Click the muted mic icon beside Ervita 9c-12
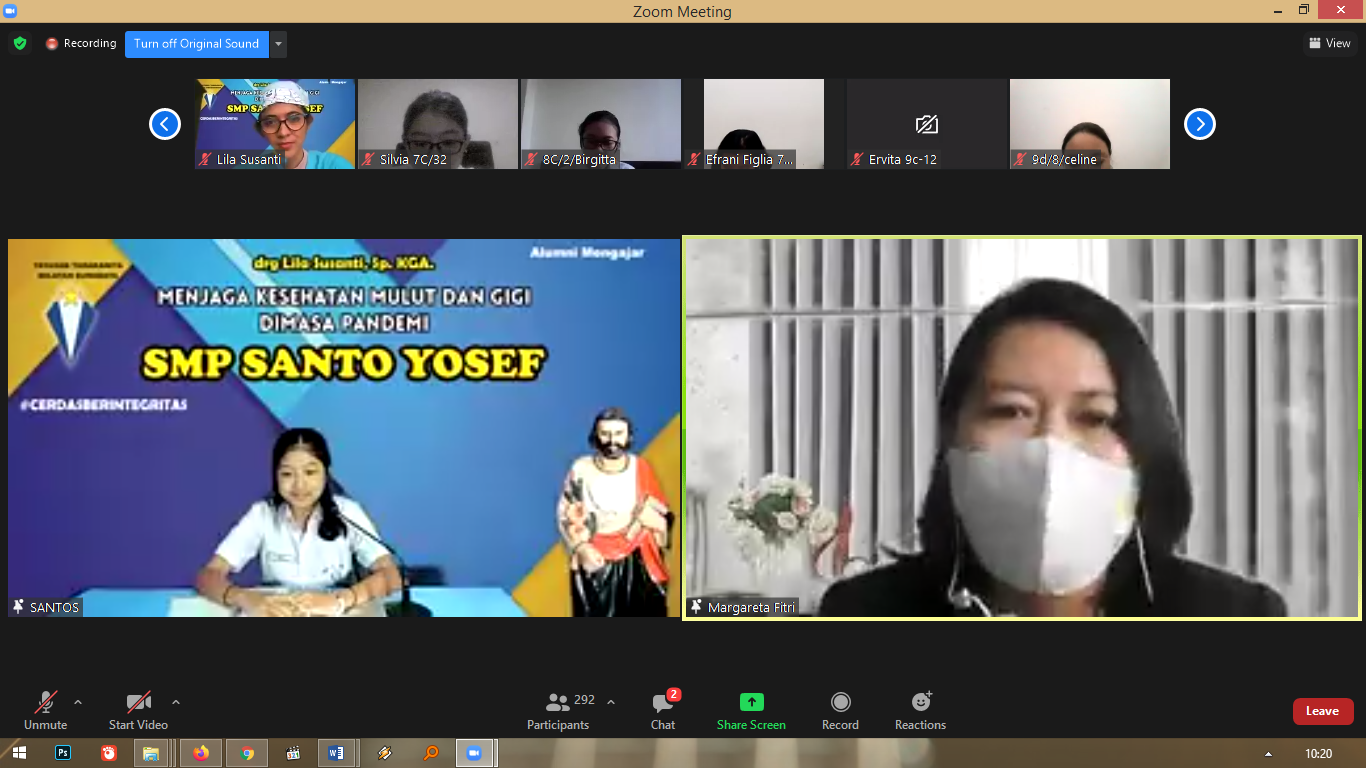The height and width of the screenshot is (768, 1366). 858,159
